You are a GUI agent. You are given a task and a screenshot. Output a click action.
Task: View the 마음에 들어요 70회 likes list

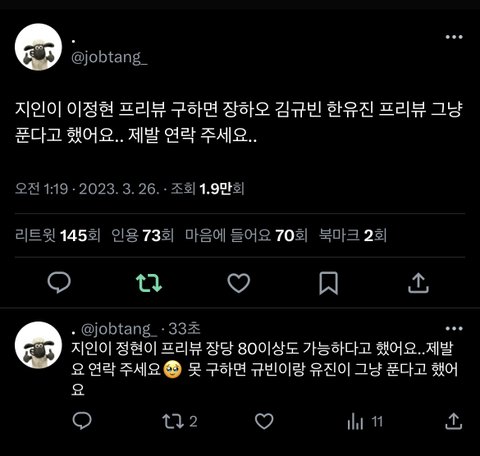point(246,235)
